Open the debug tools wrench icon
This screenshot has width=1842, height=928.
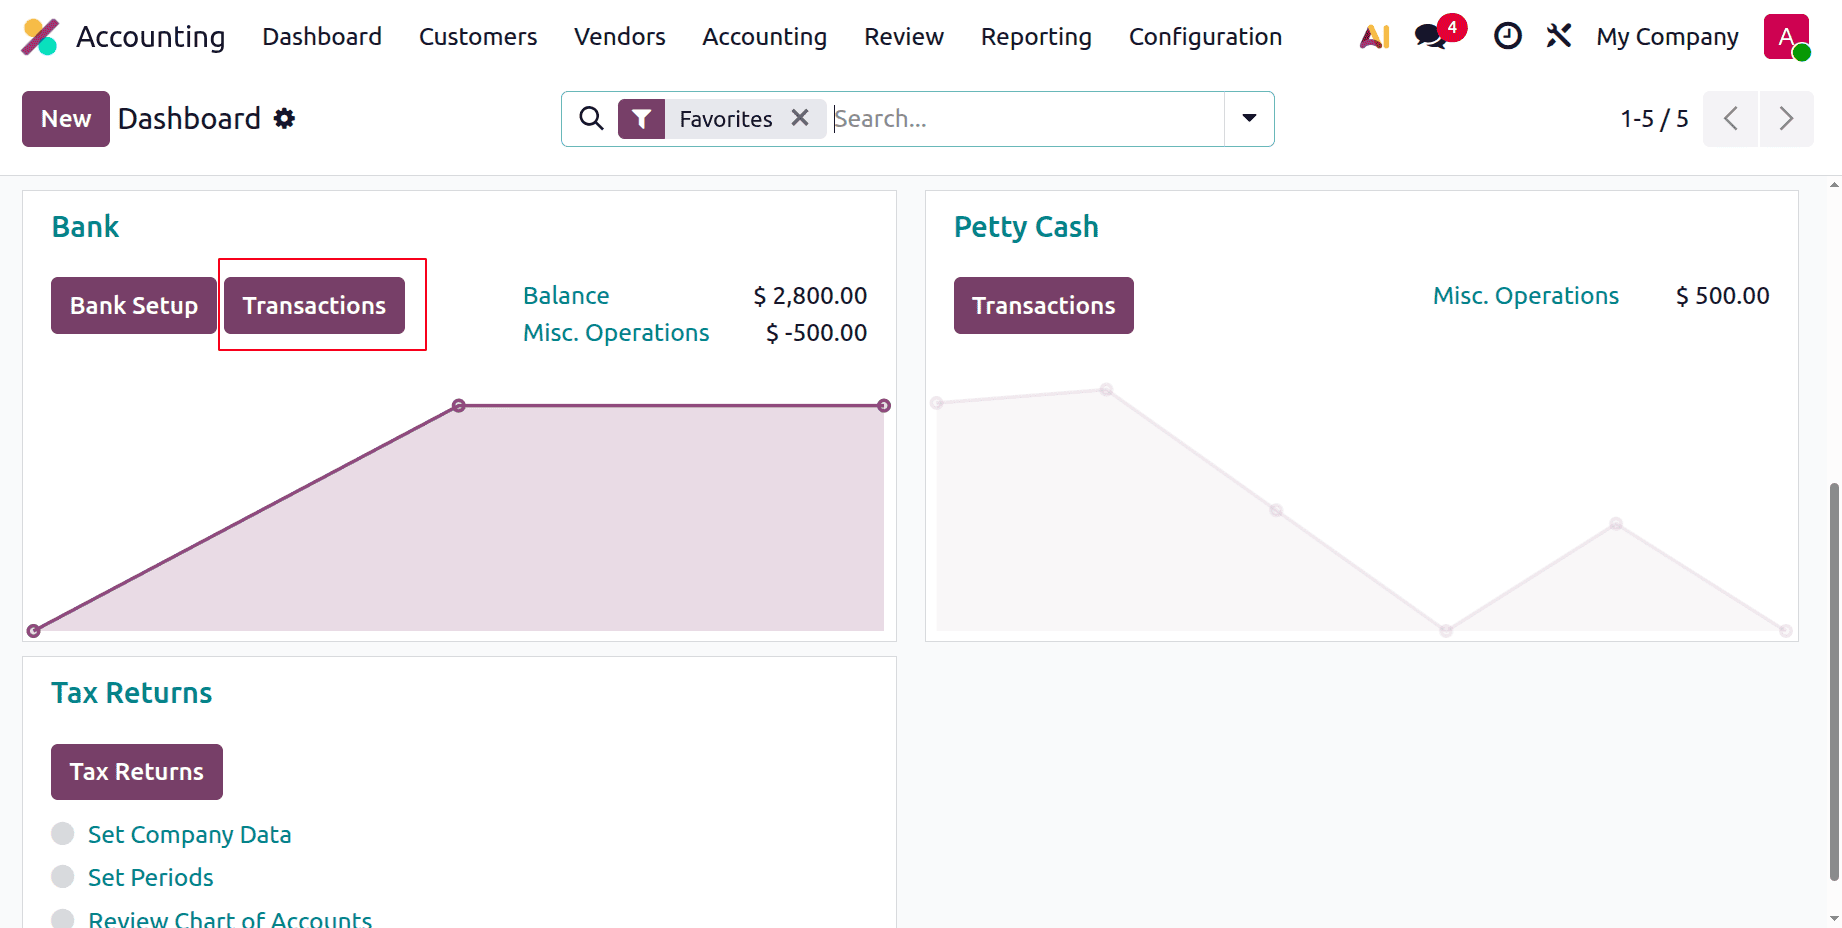click(x=1558, y=37)
